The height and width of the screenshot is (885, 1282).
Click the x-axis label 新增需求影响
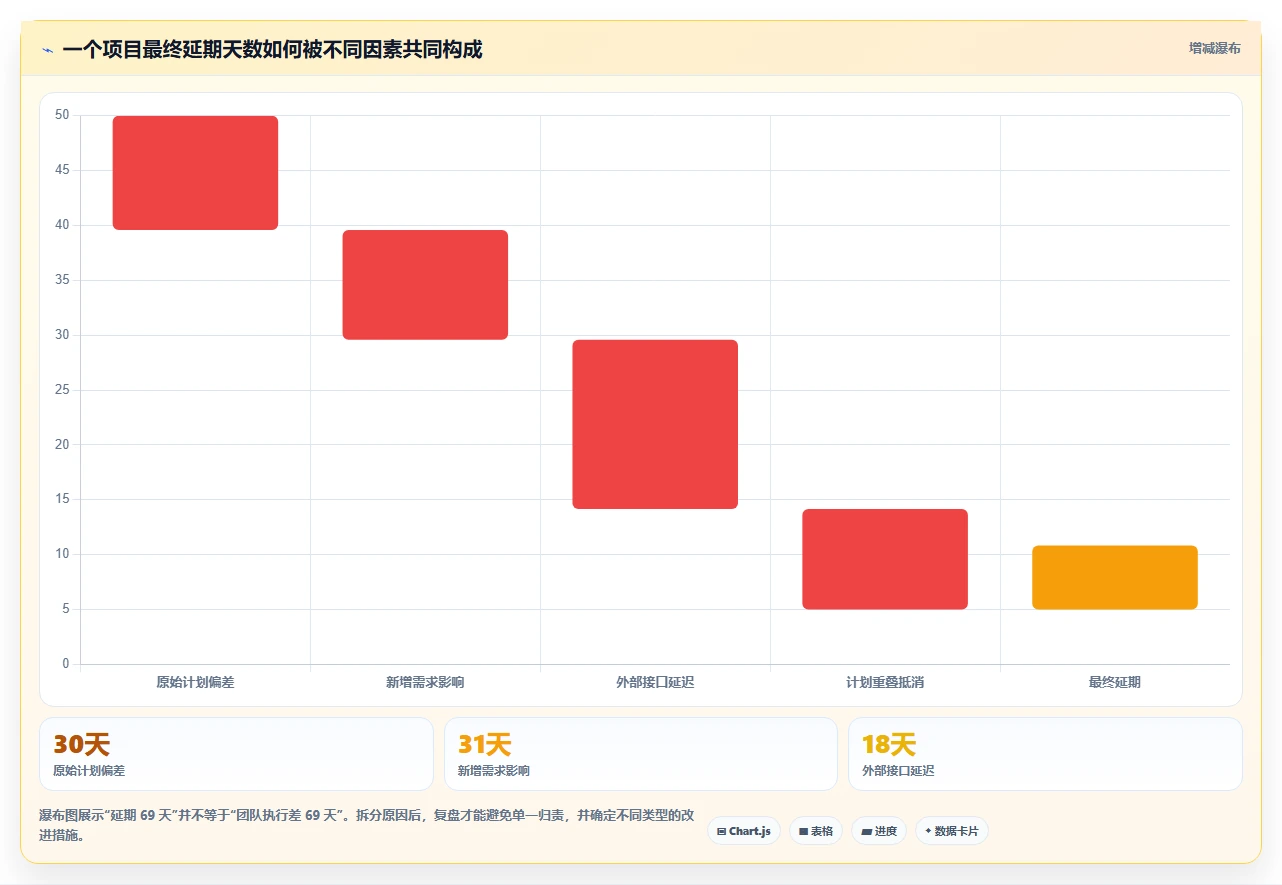click(425, 682)
